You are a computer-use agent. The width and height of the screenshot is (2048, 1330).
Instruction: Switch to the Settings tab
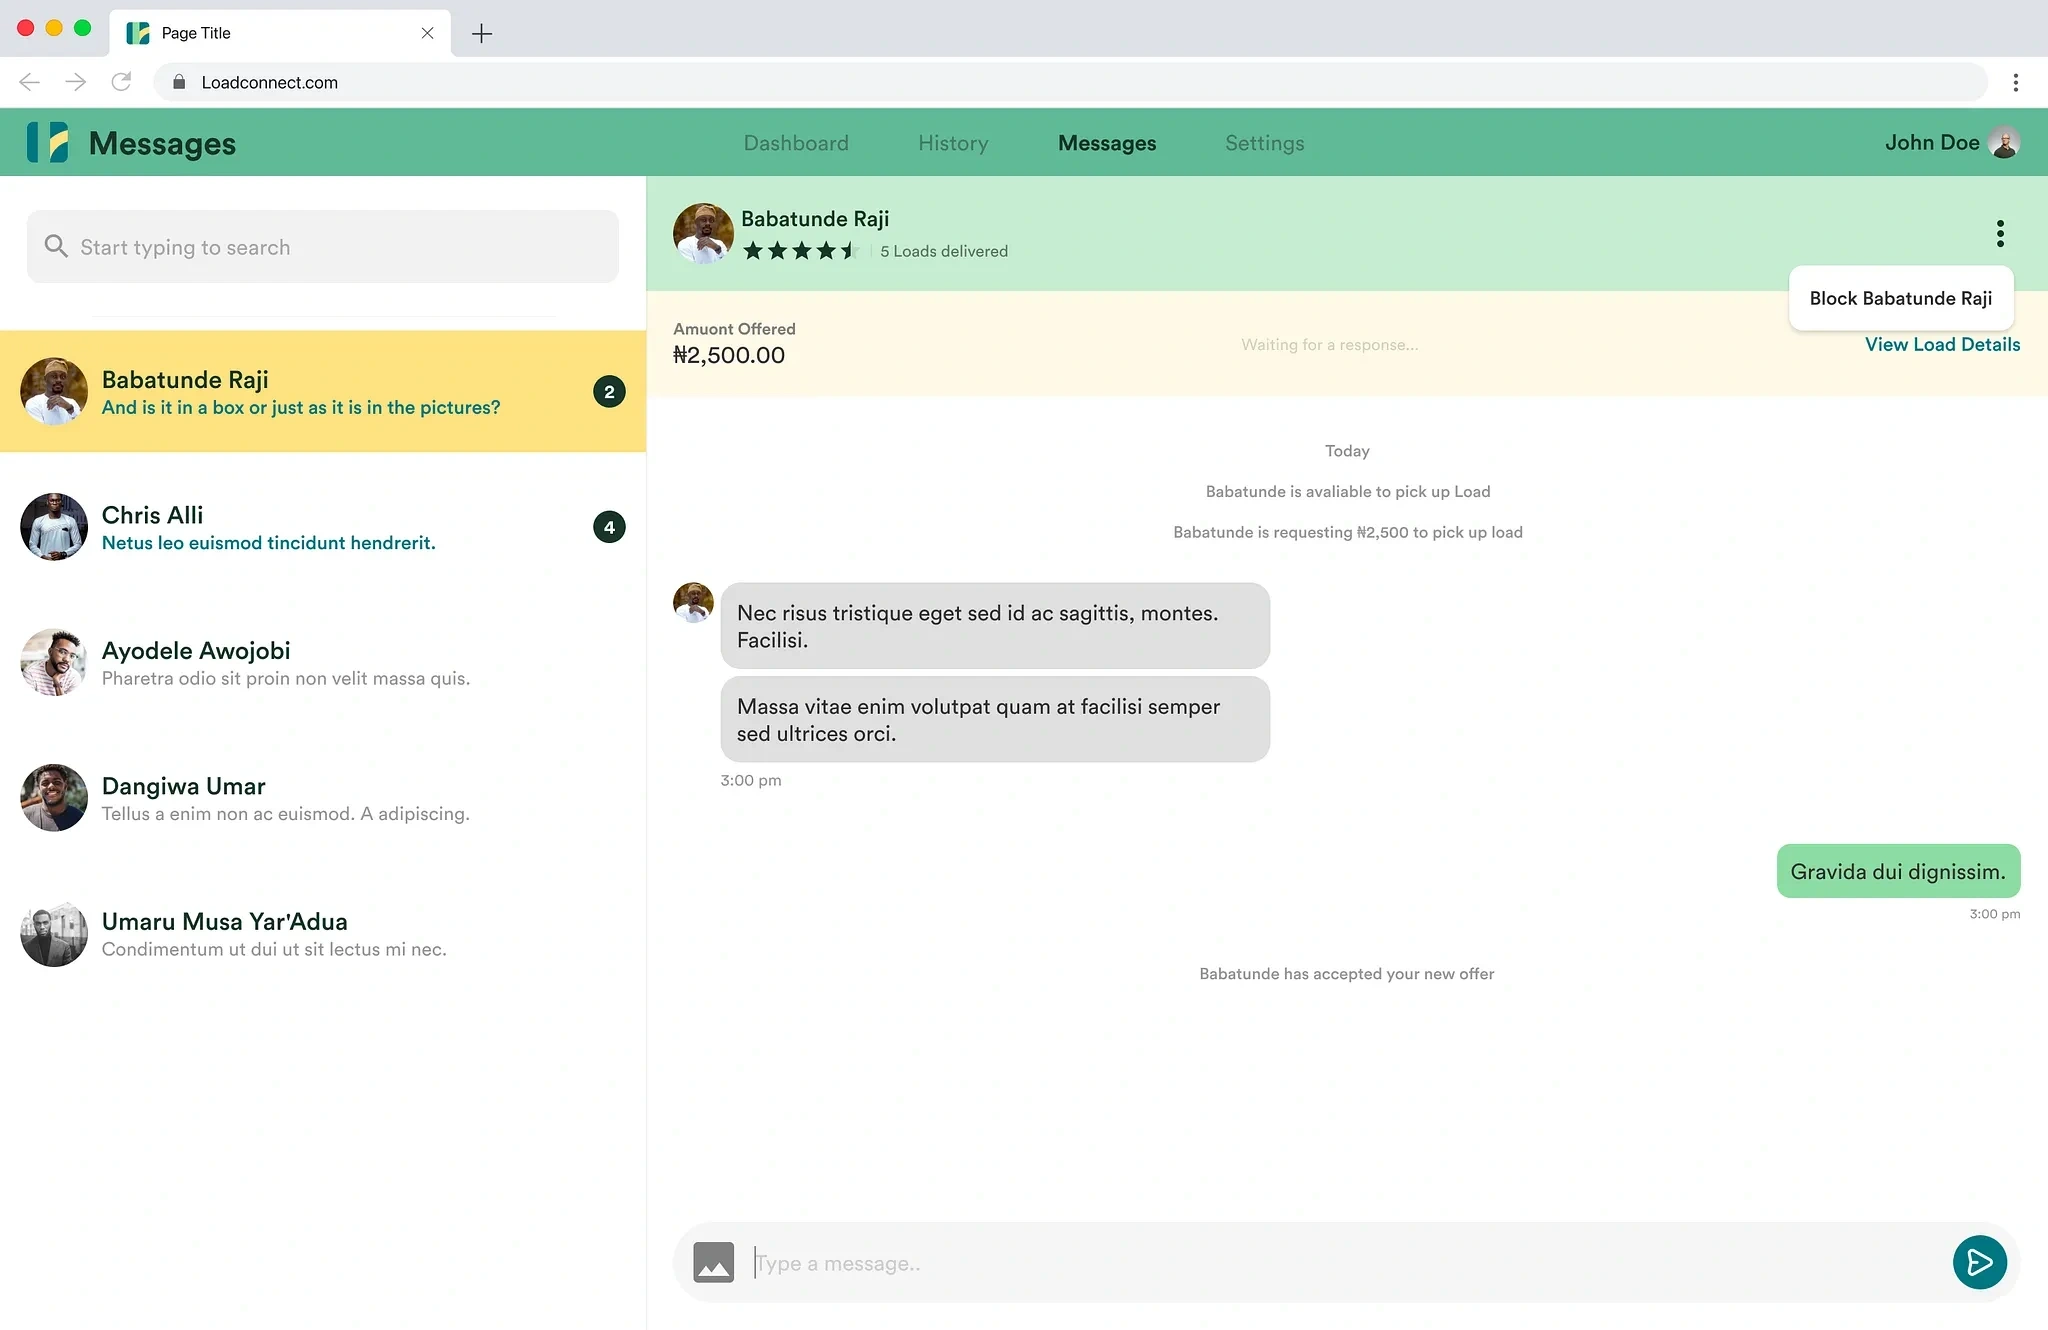1264,143
